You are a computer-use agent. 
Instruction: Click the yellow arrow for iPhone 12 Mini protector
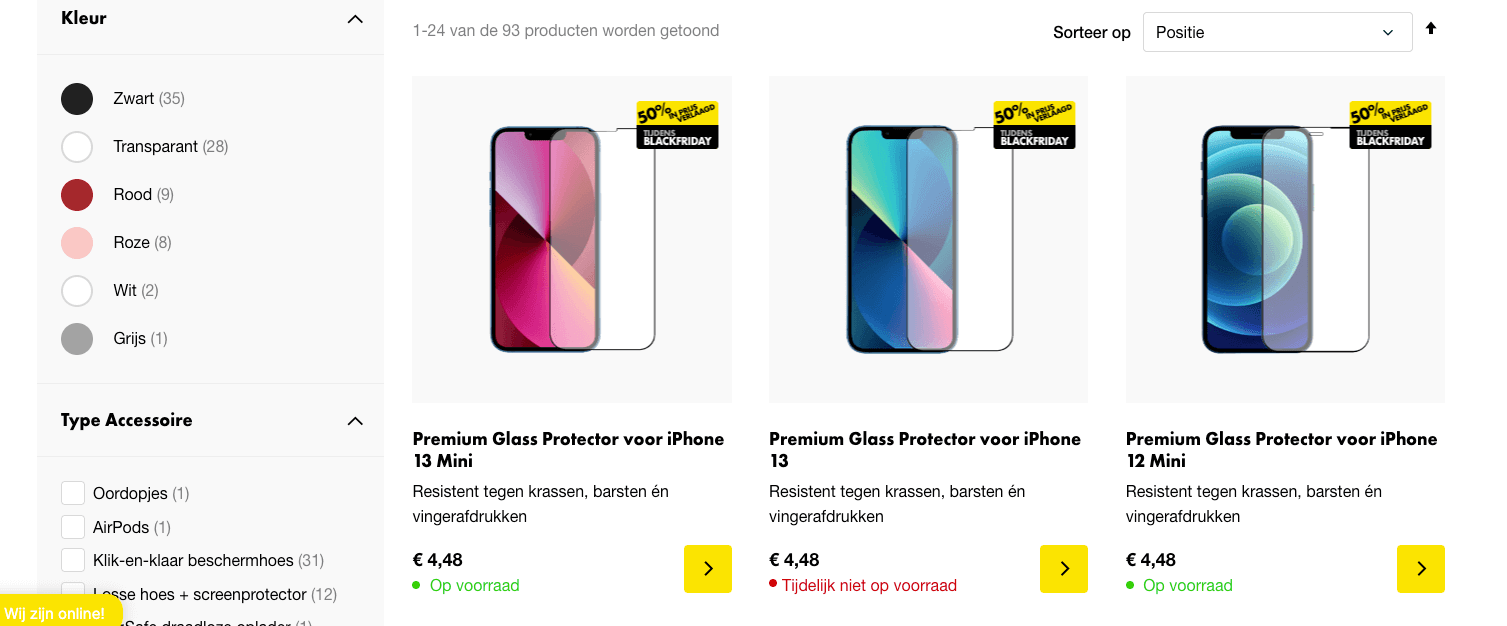tap(1420, 569)
